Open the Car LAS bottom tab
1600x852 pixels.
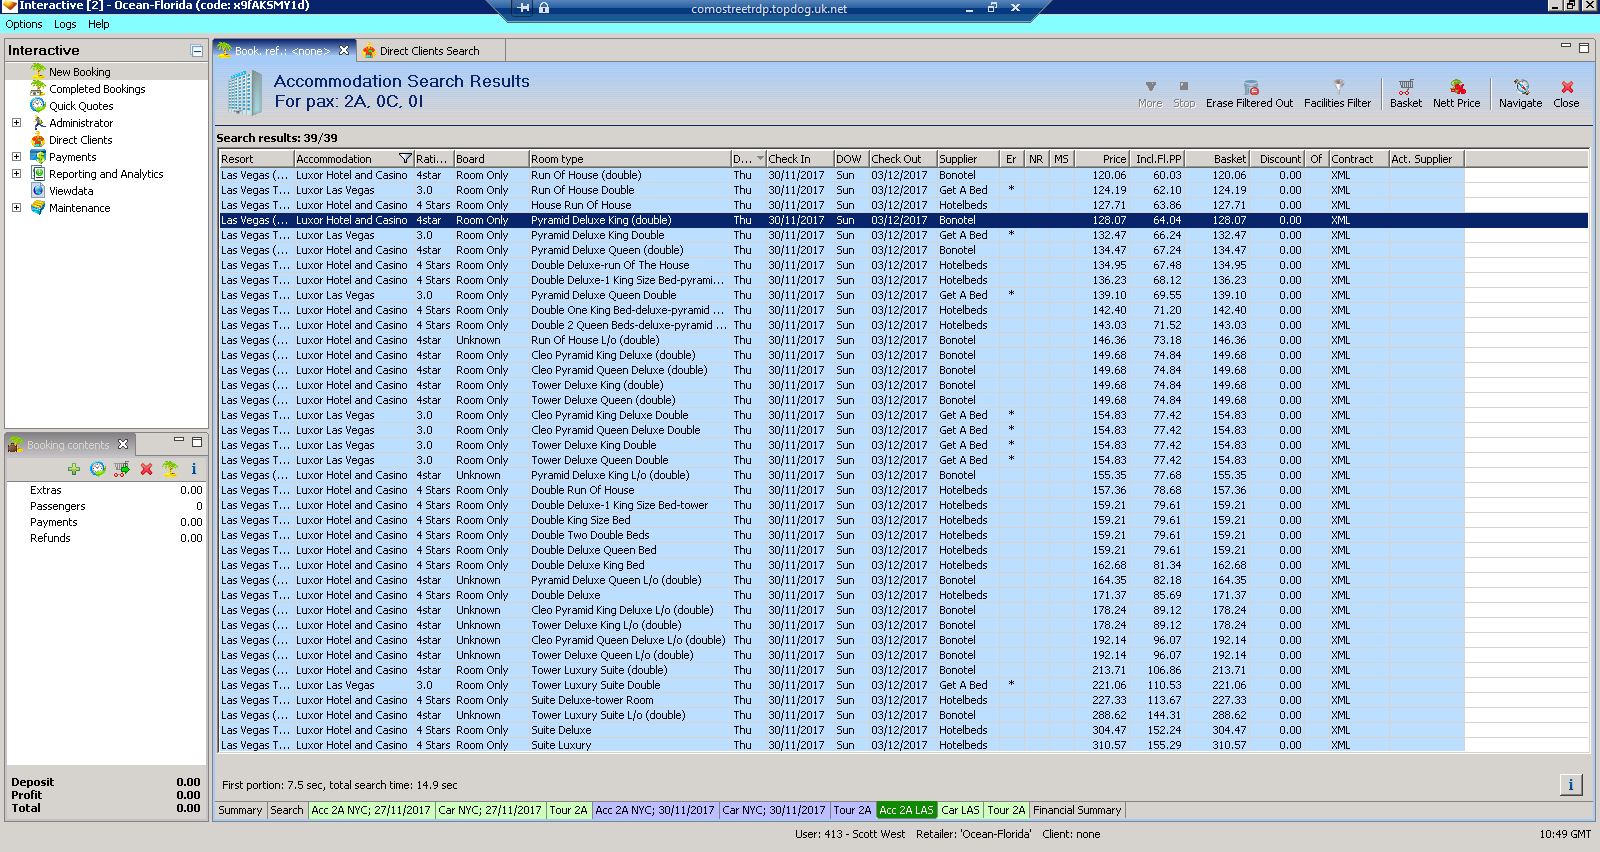(960, 810)
